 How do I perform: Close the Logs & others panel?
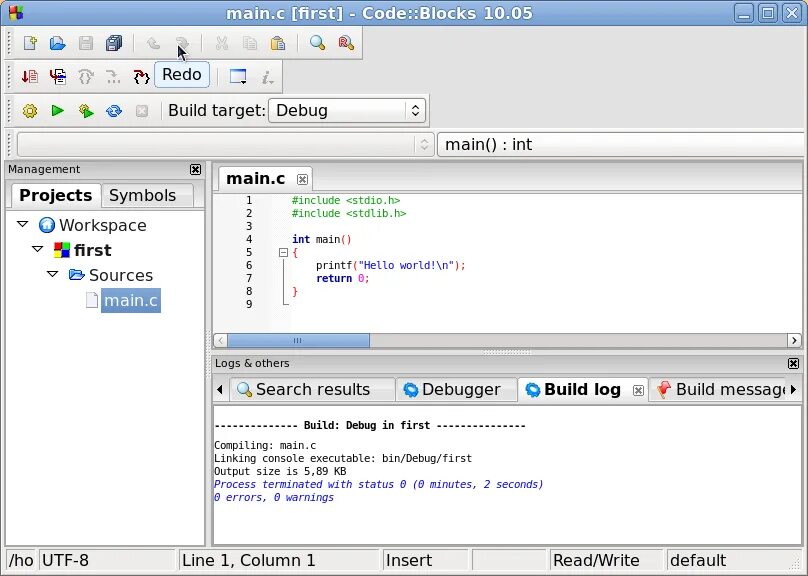click(794, 364)
